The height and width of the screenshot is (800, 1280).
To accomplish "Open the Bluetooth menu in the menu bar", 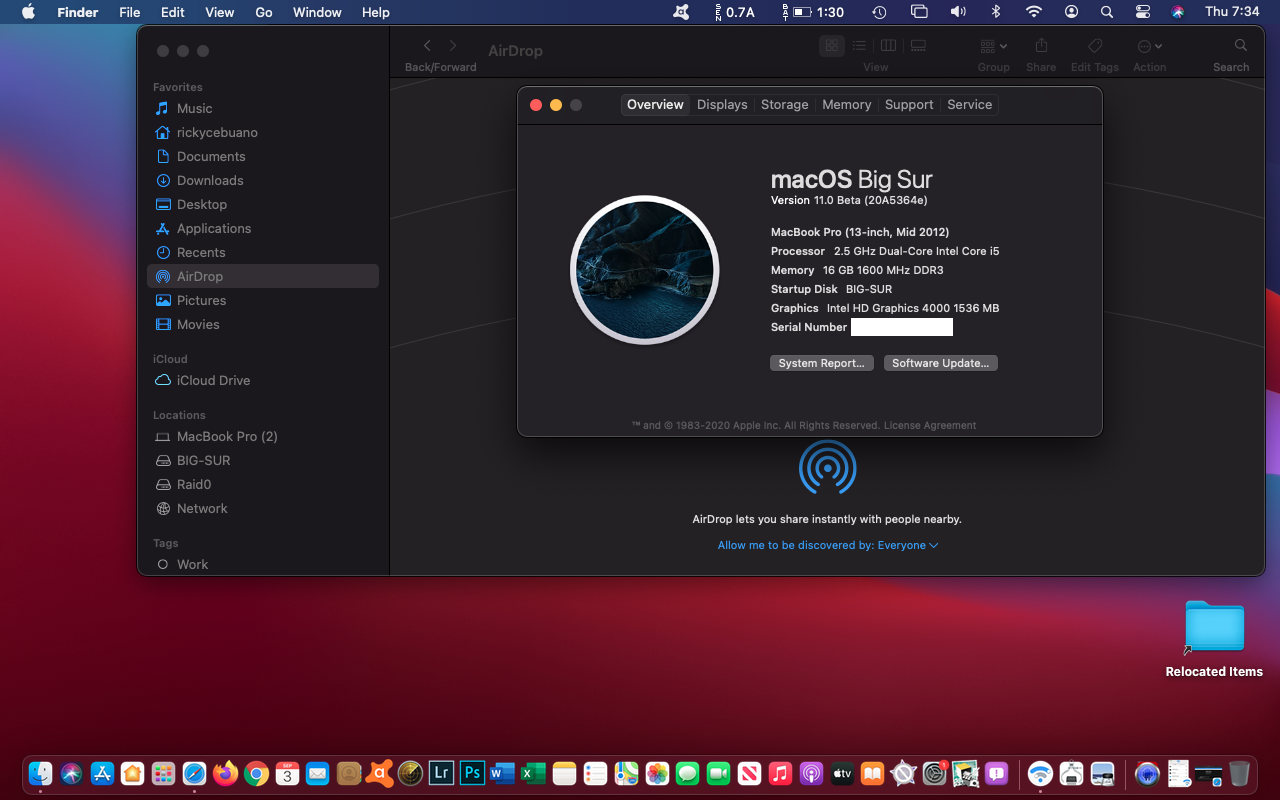I will (x=996, y=12).
